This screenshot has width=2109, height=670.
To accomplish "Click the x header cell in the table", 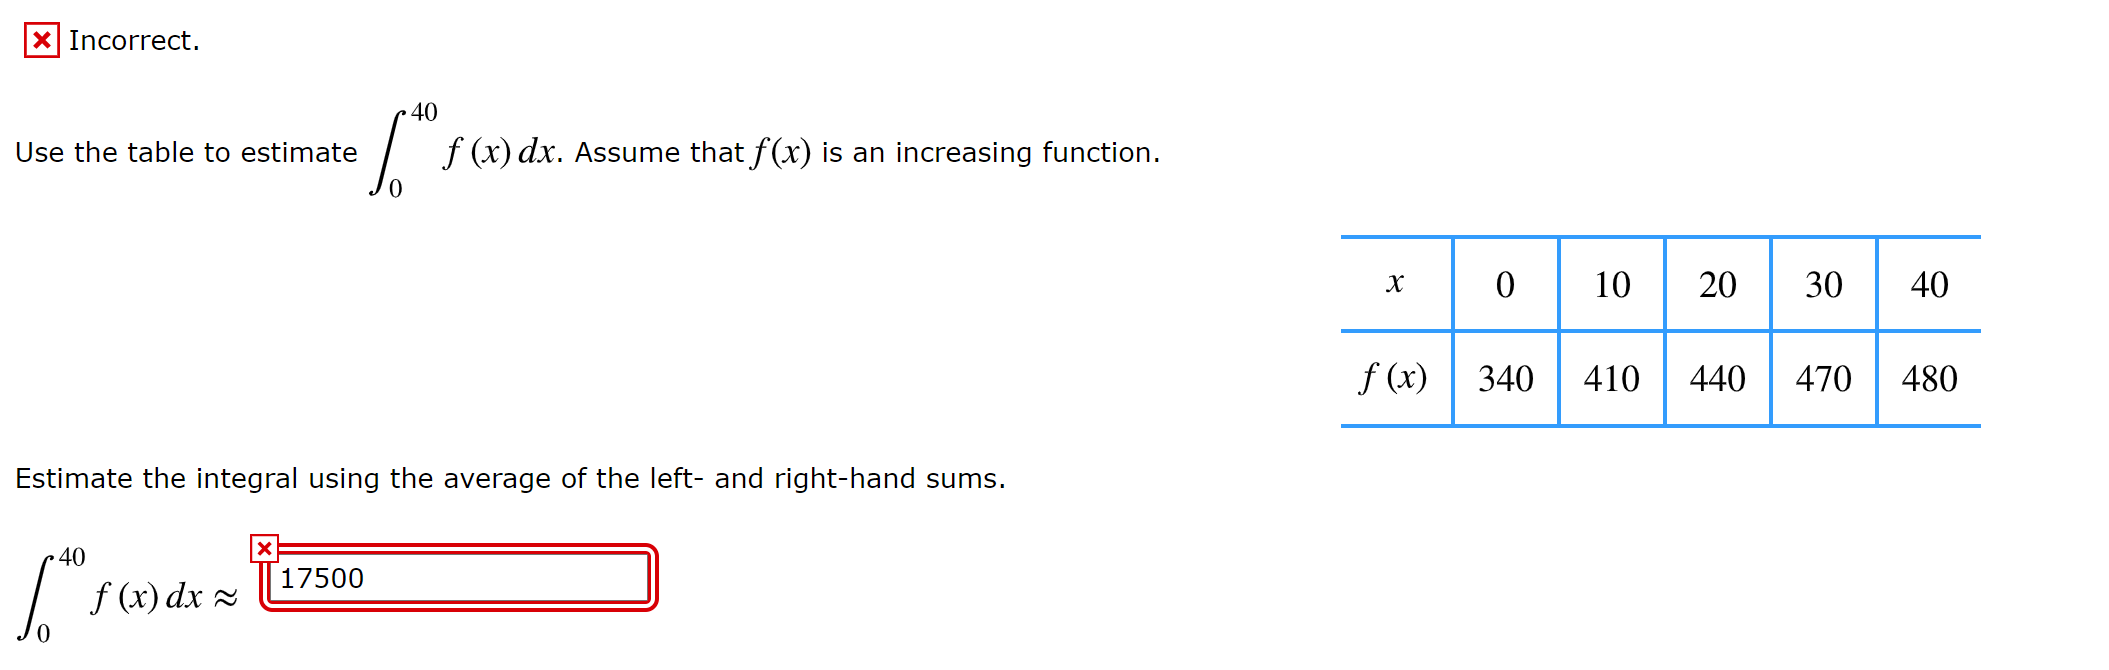I will click(1395, 285).
